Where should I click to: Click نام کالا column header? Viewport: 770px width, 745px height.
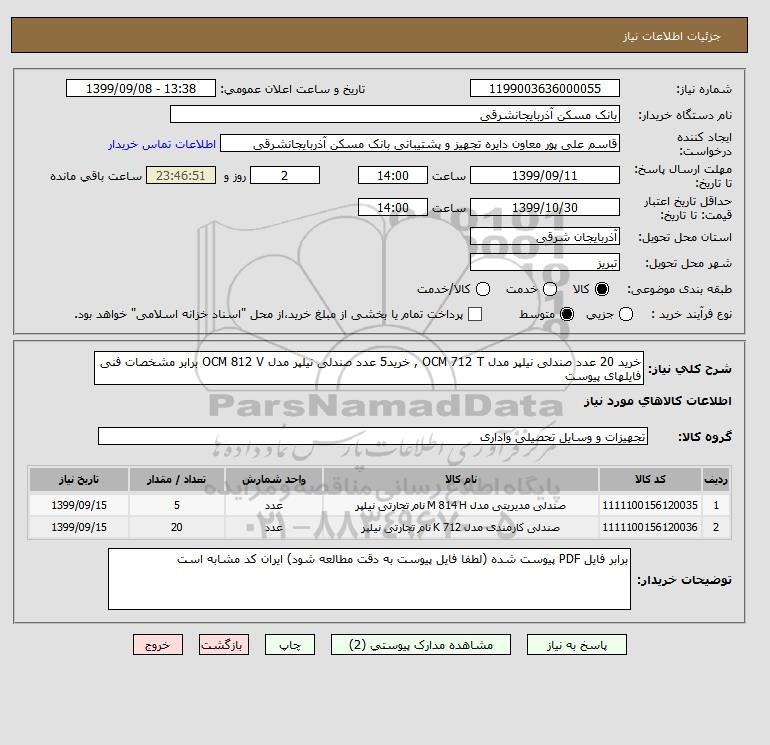coord(461,479)
